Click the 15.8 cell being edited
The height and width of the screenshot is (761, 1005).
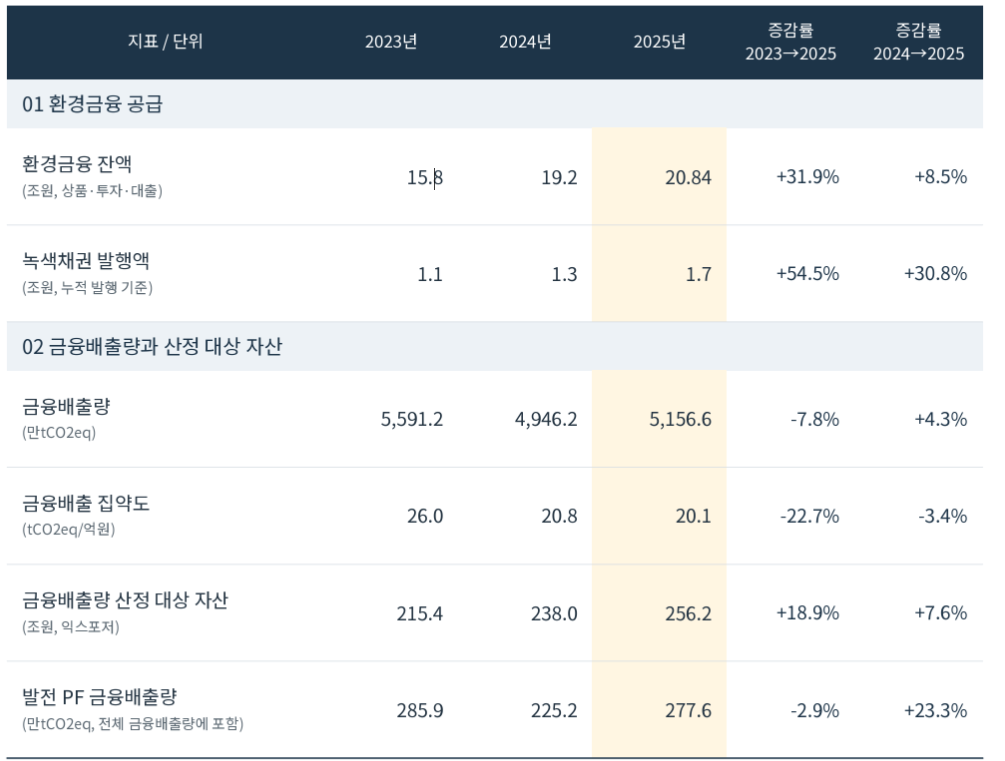click(x=425, y=177)
